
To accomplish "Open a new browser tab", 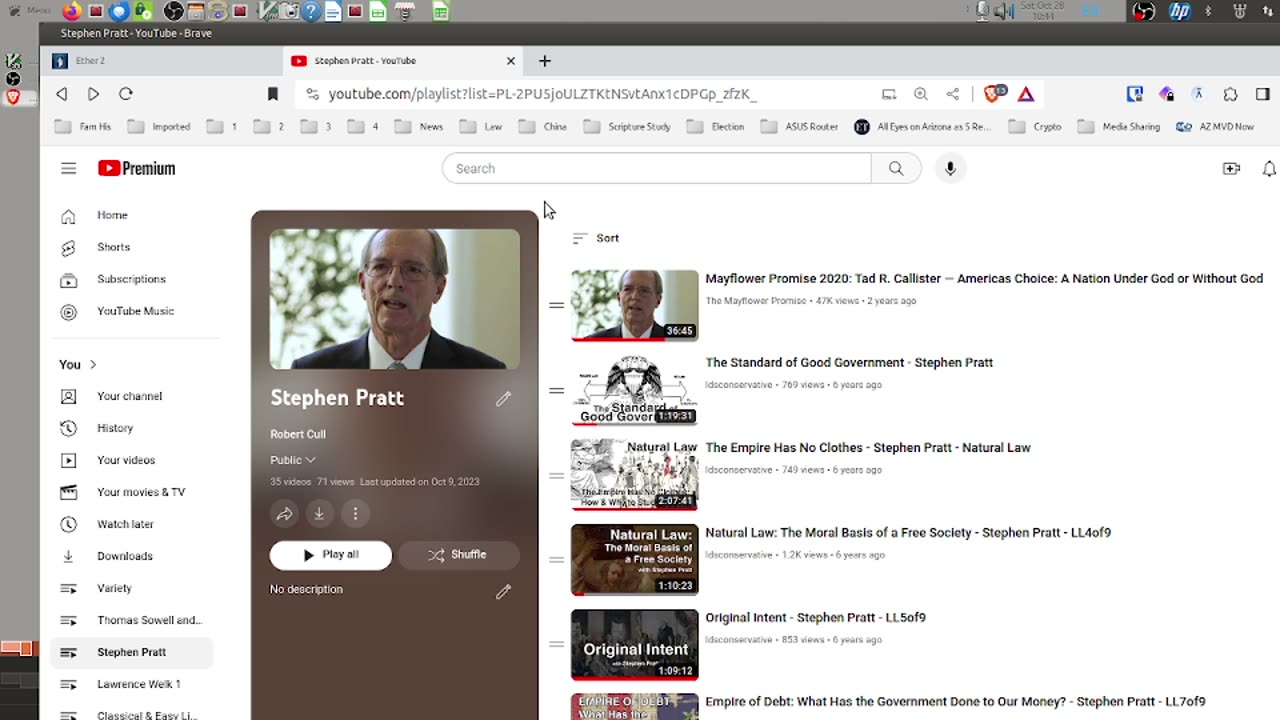I will (x=544, y=61).
